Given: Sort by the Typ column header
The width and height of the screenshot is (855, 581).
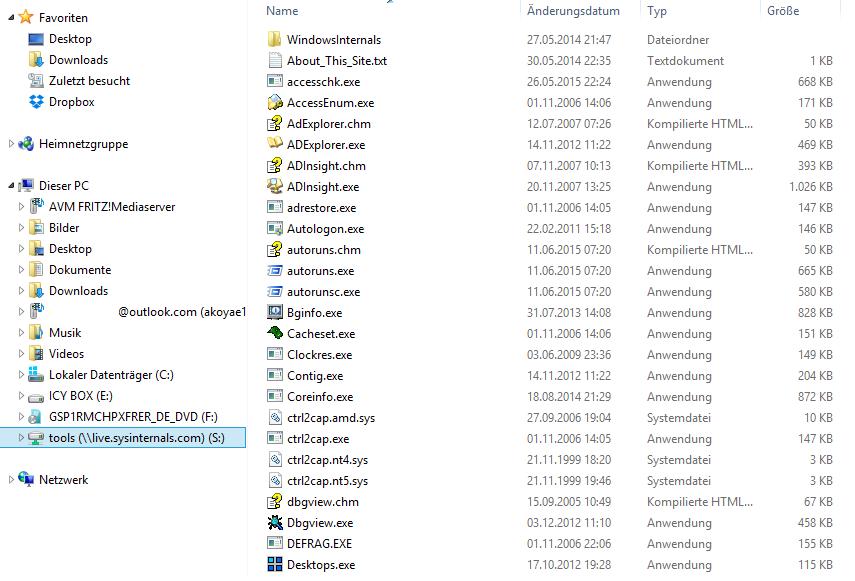Looking at the screenshot, I should tap(657, 10).
